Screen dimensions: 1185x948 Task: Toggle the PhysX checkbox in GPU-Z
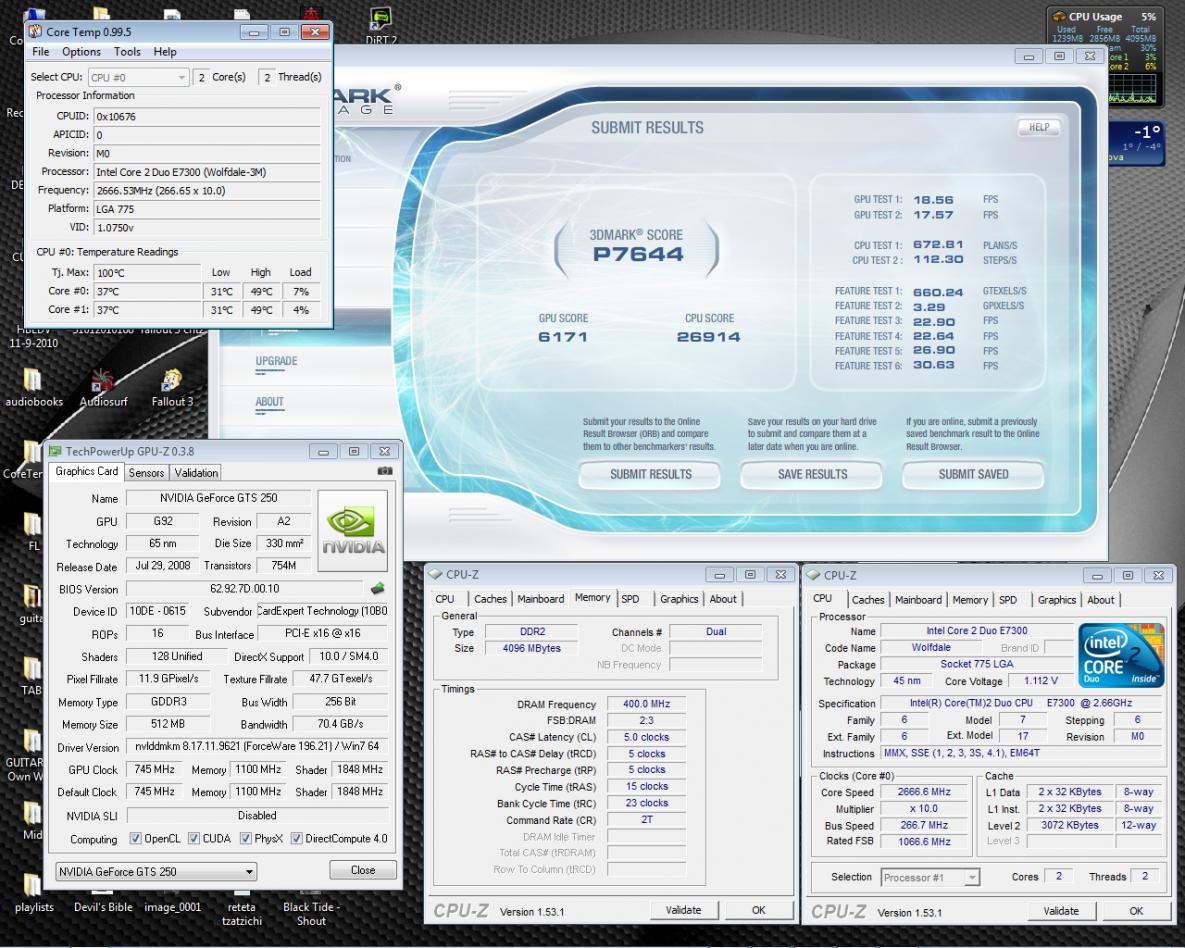(246, 838)
